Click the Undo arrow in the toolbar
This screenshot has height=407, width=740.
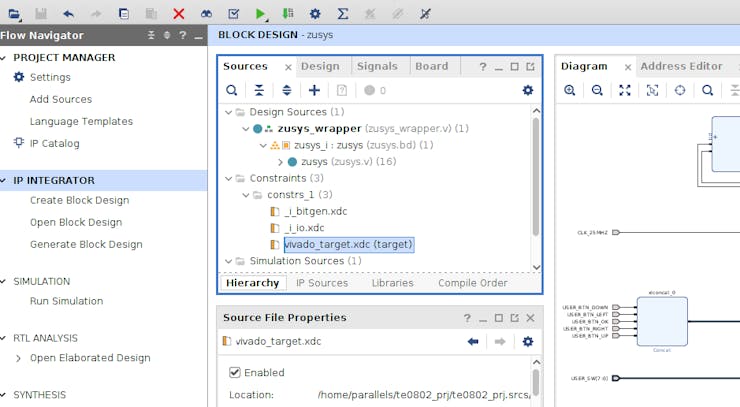(68, 14)
